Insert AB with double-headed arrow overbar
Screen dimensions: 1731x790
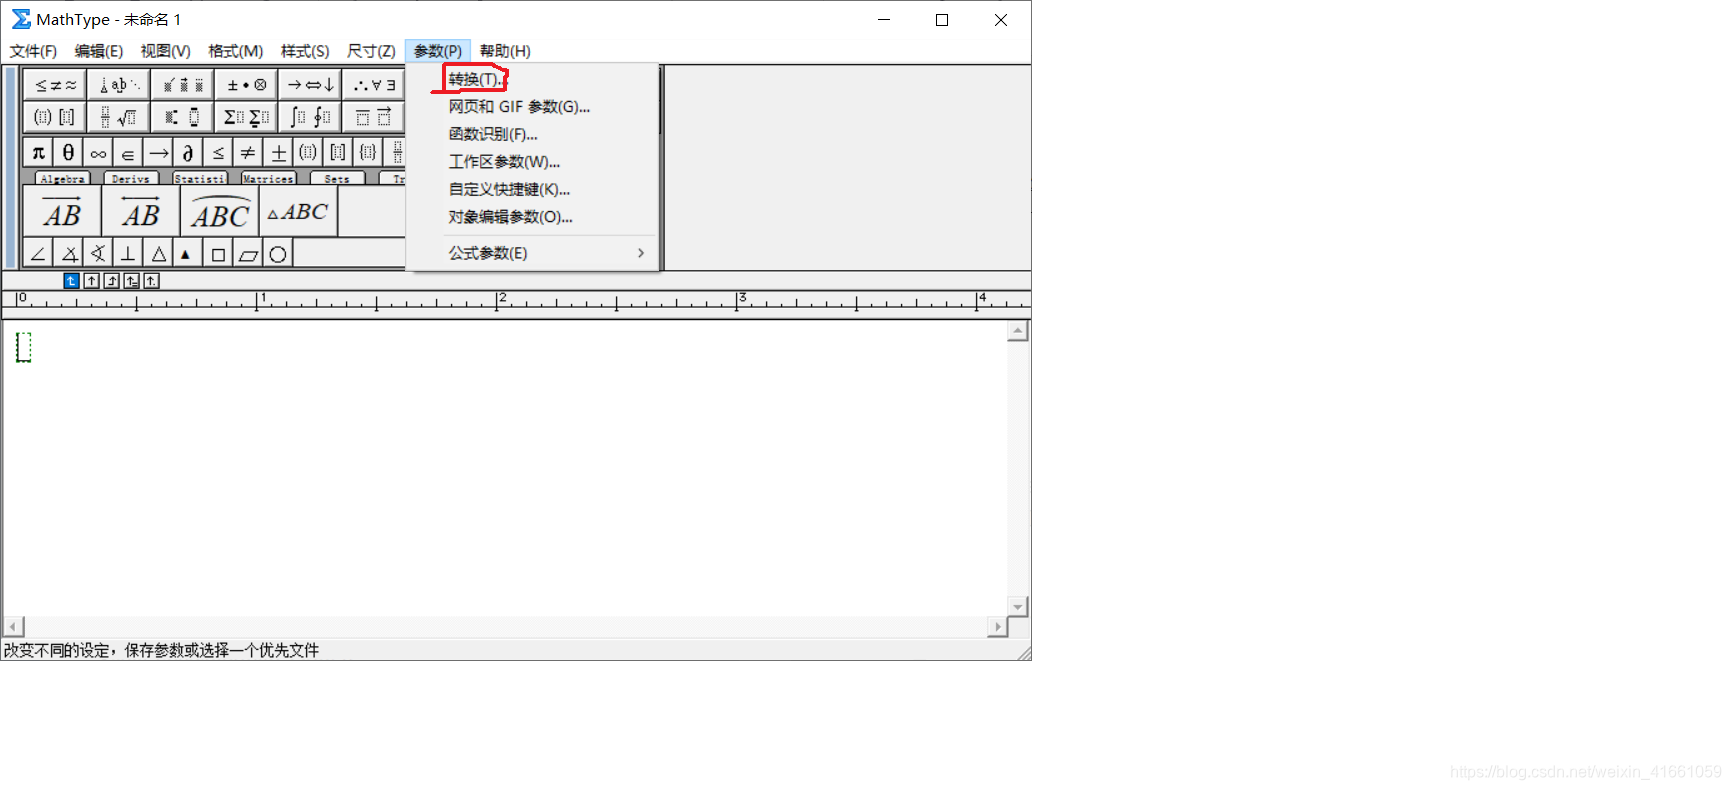click(141, 212)
